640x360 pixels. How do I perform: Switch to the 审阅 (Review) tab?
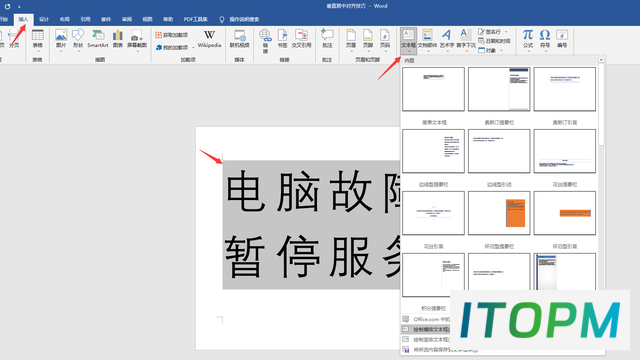pyautogui.click(x=127, y=19)
